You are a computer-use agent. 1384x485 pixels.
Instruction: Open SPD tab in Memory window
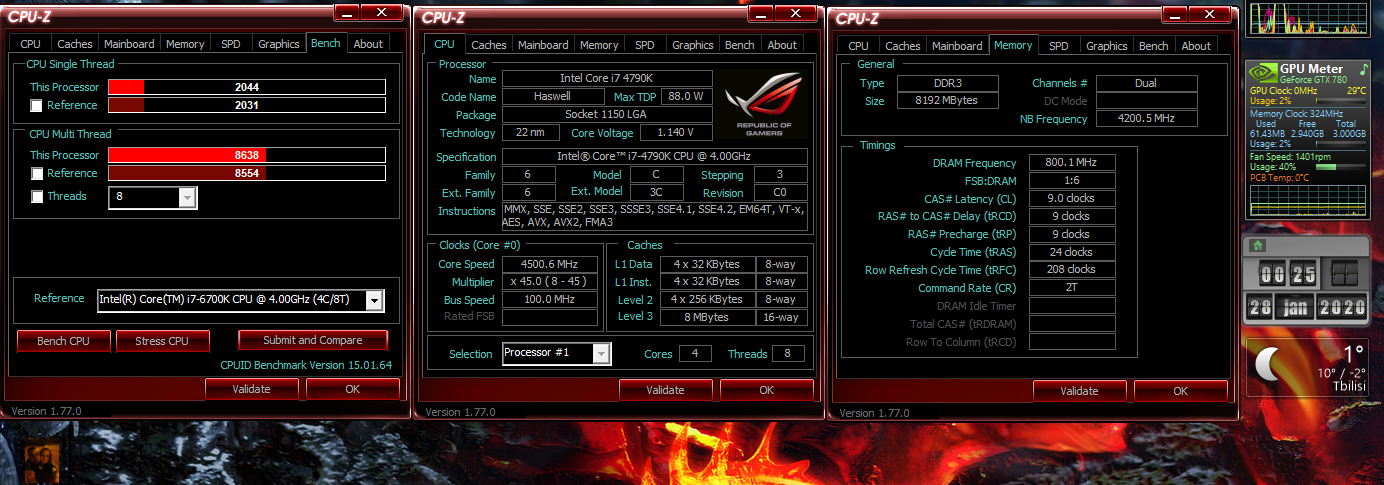tap(1059, 46)
